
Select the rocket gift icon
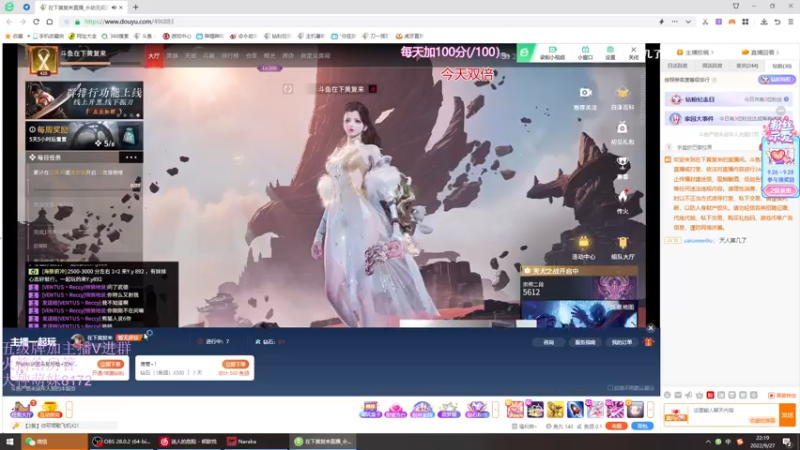pos(575,409)
